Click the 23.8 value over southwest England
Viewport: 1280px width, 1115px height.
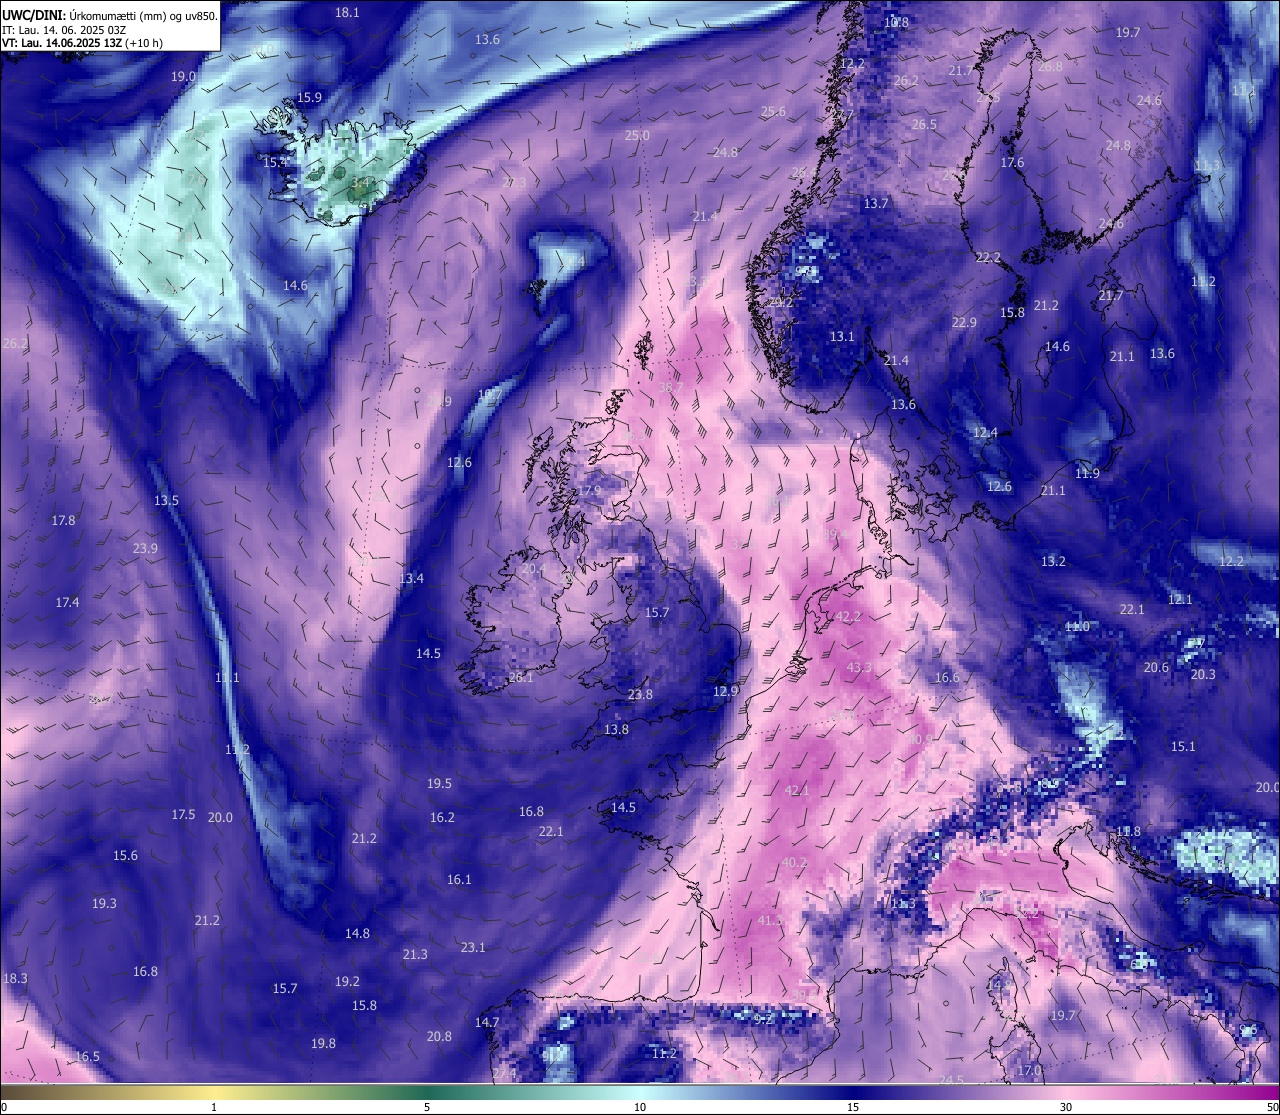[640, 695]
